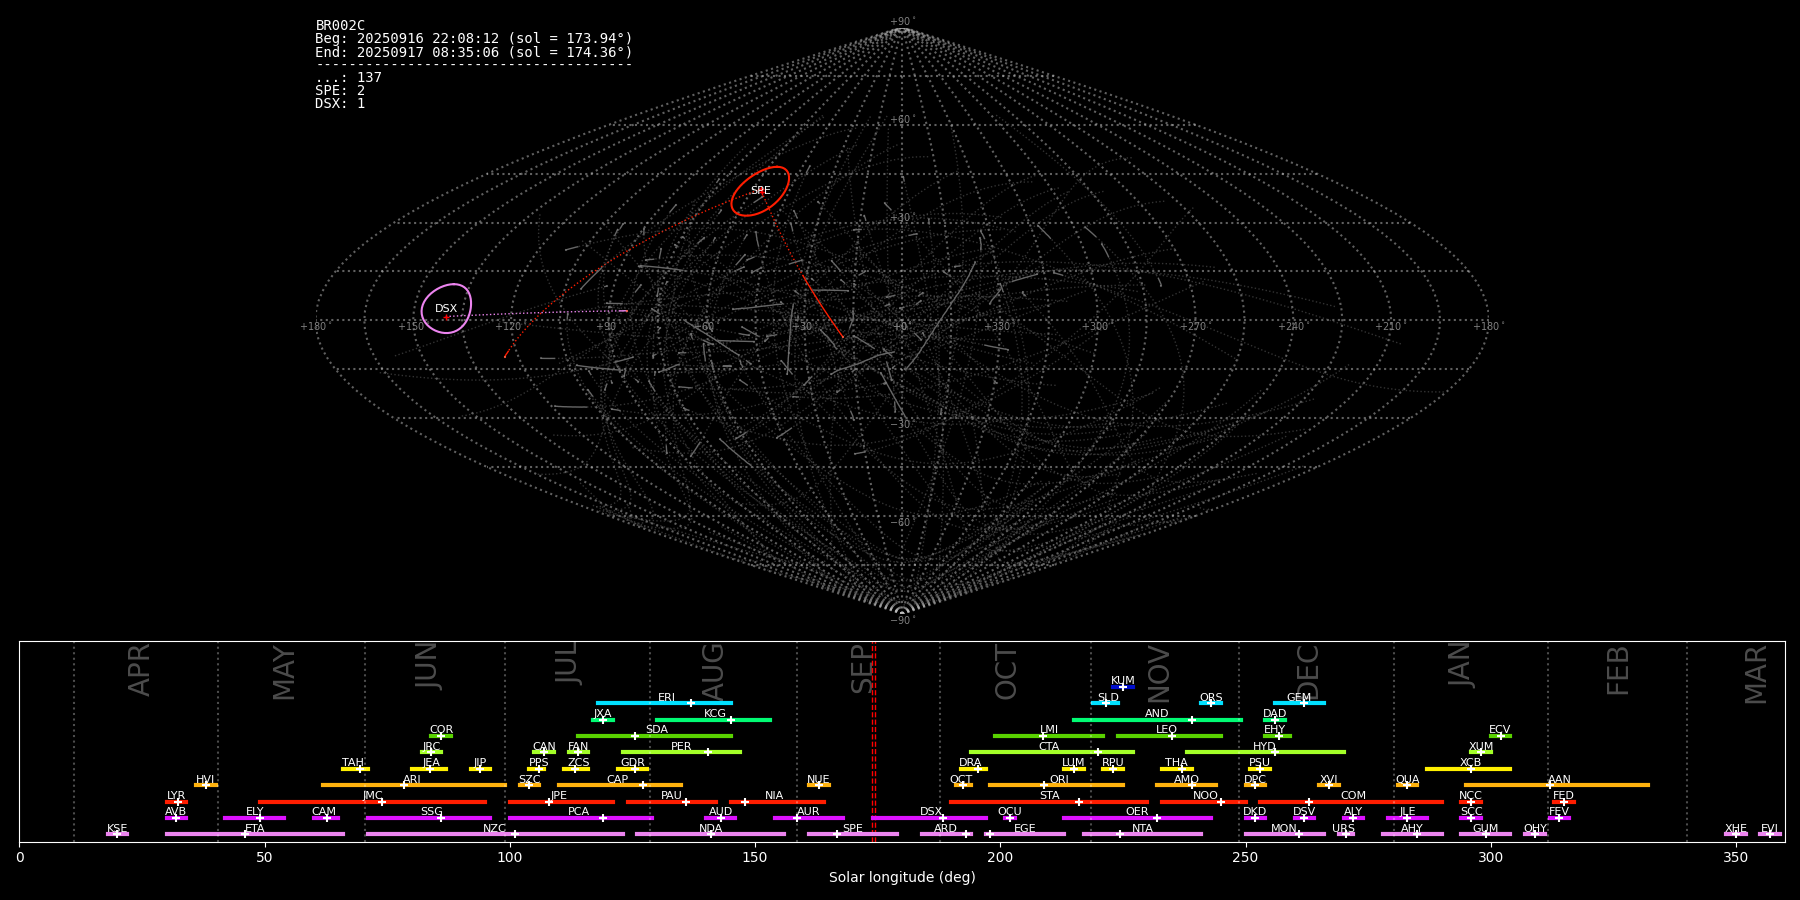Select the XHE shower label in the timeline

[1735, 829]
